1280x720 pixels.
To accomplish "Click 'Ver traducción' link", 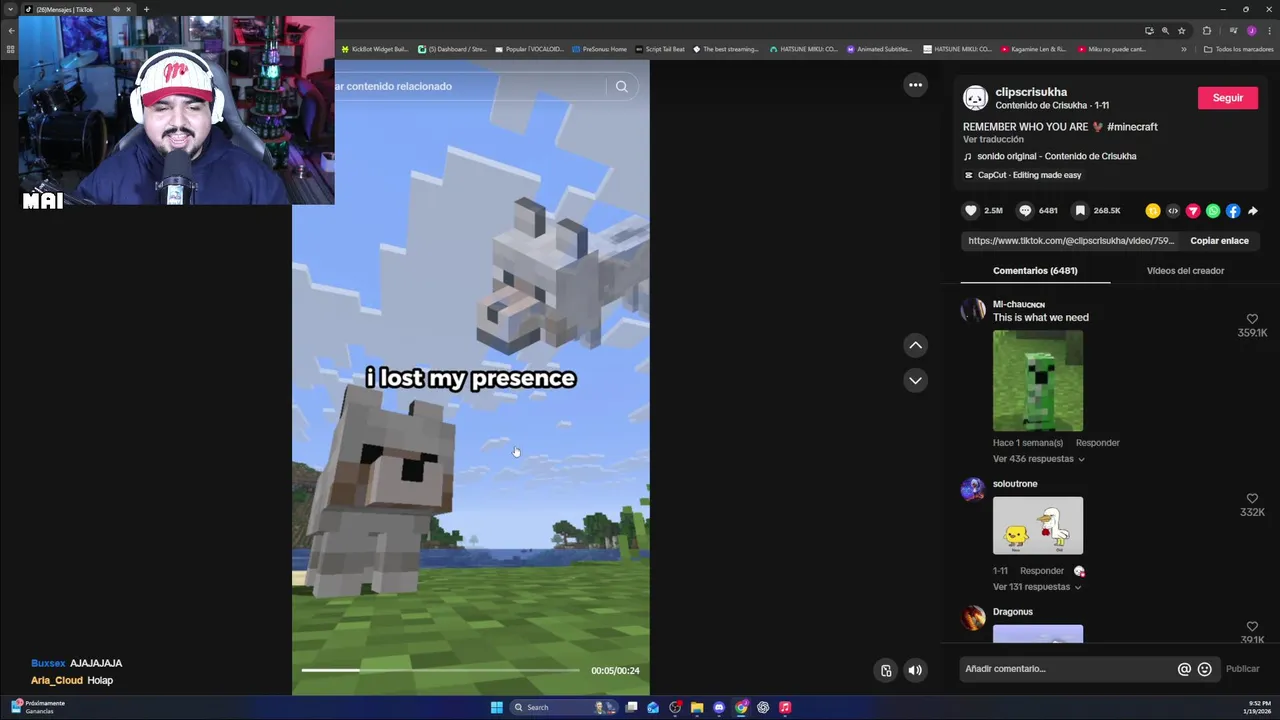I will [x=993, y=140].
